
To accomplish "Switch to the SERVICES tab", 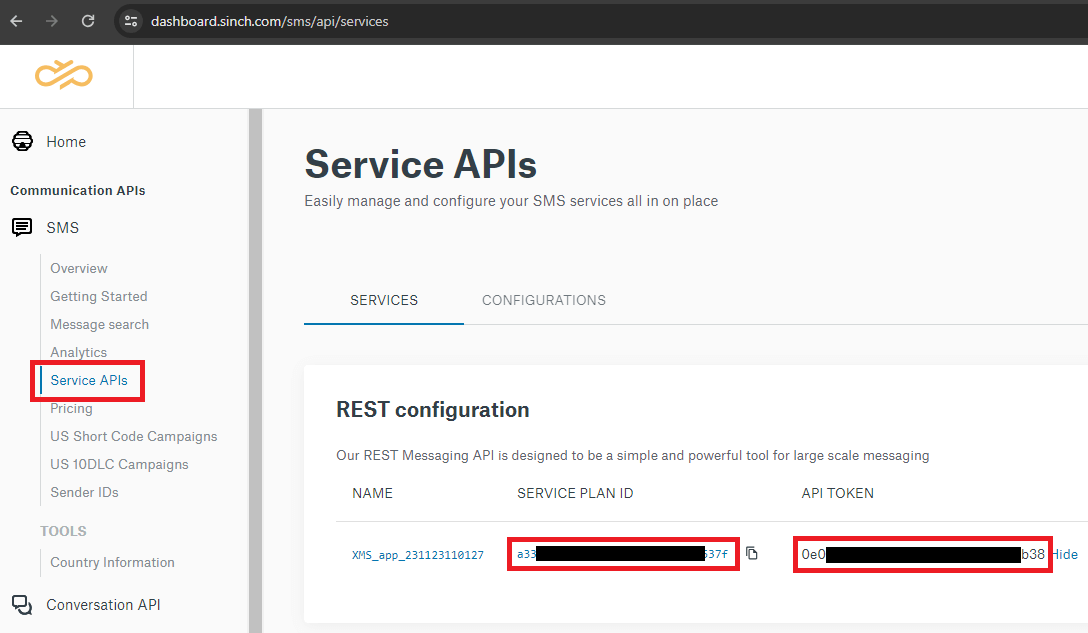I will click(384, 301).
